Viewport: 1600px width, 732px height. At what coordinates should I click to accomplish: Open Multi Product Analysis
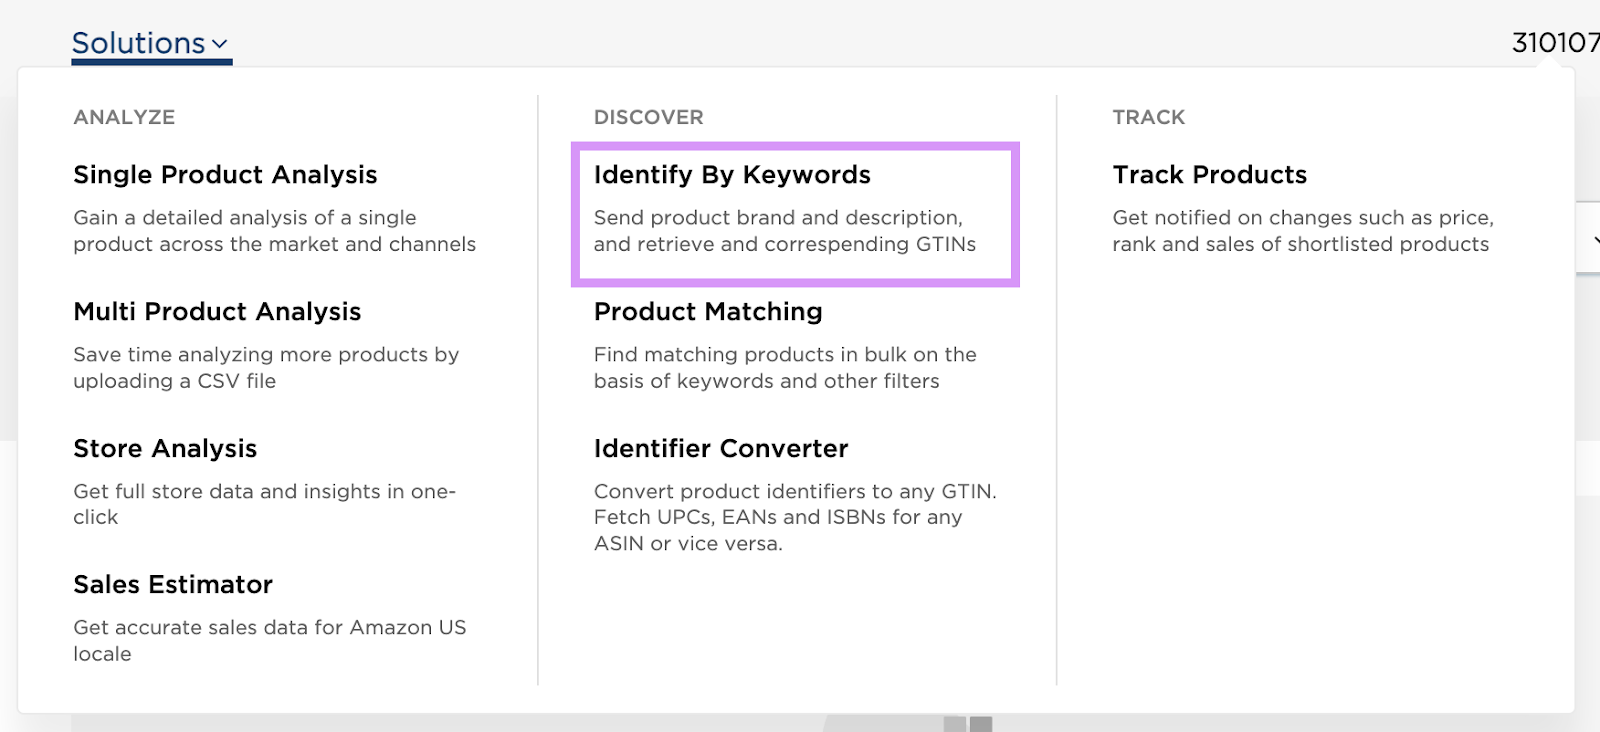point(216,311)
